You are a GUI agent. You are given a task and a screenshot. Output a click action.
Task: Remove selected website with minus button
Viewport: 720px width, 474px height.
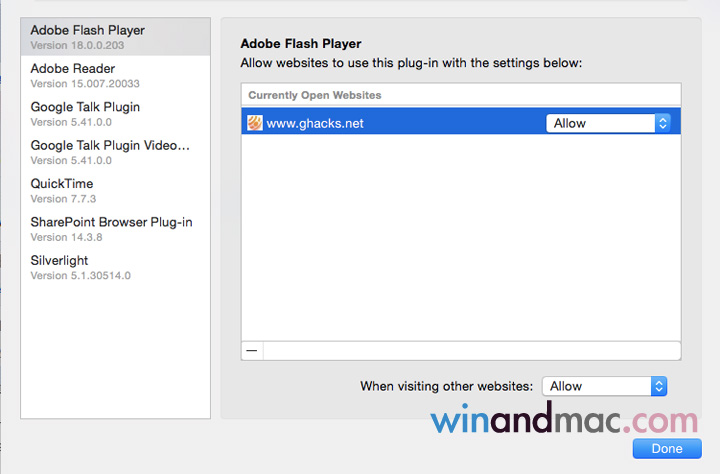[x=252, y=351]
